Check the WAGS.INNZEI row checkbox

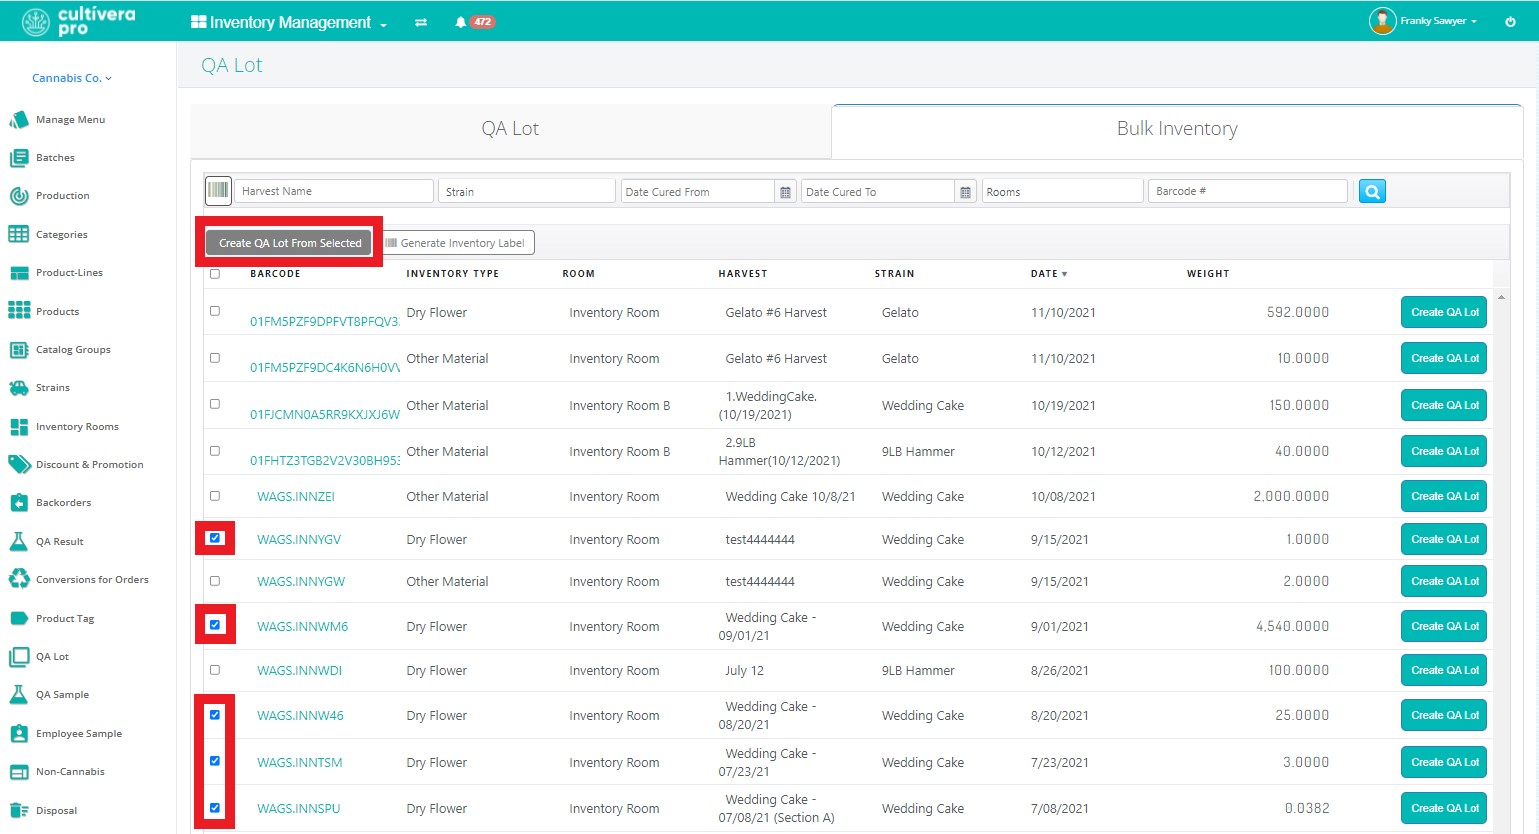coord(215,495)
